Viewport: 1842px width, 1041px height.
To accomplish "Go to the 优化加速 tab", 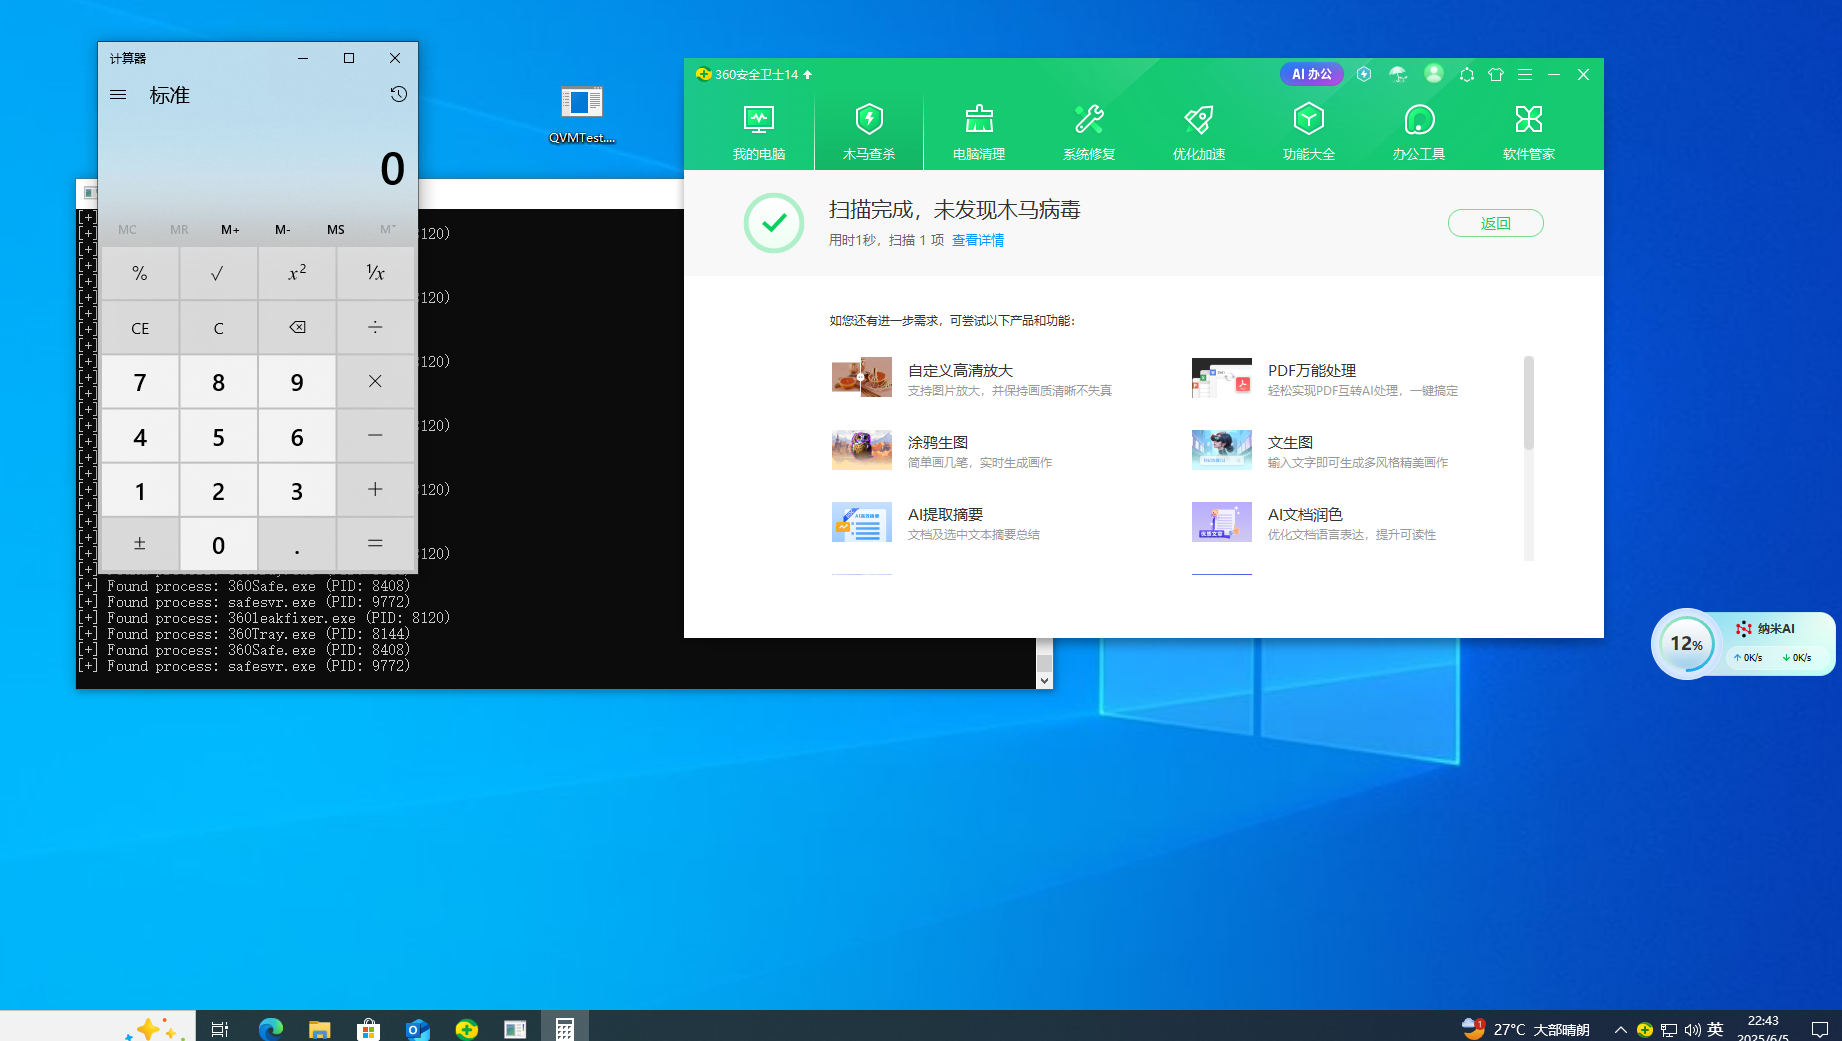I will point(1199,133).
